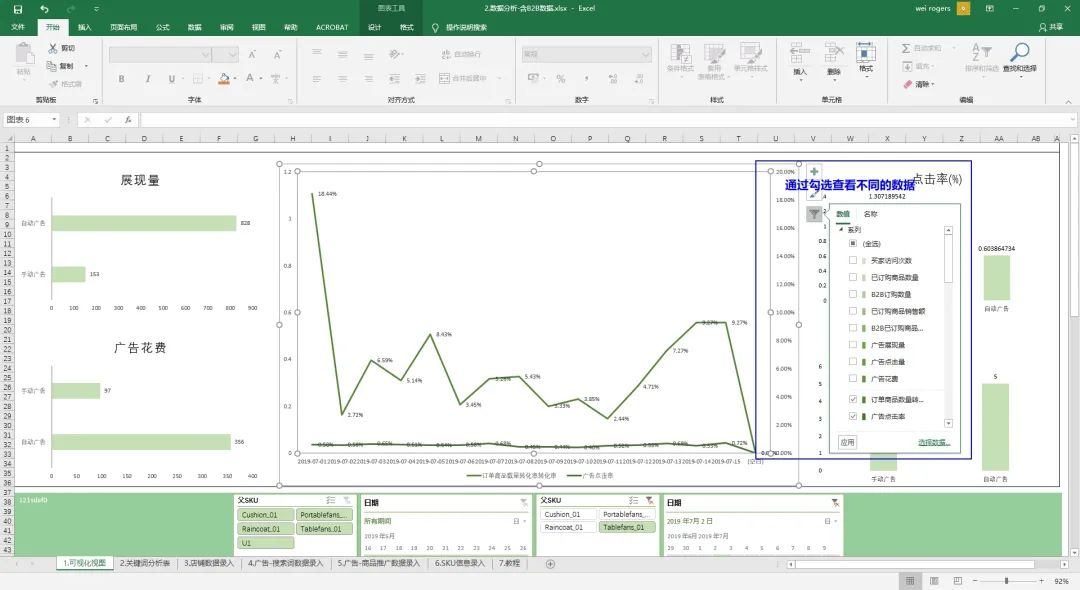This screenshot has width=1080, height=590.
Task: Click the scissors Cut icon
Action: 53,48
